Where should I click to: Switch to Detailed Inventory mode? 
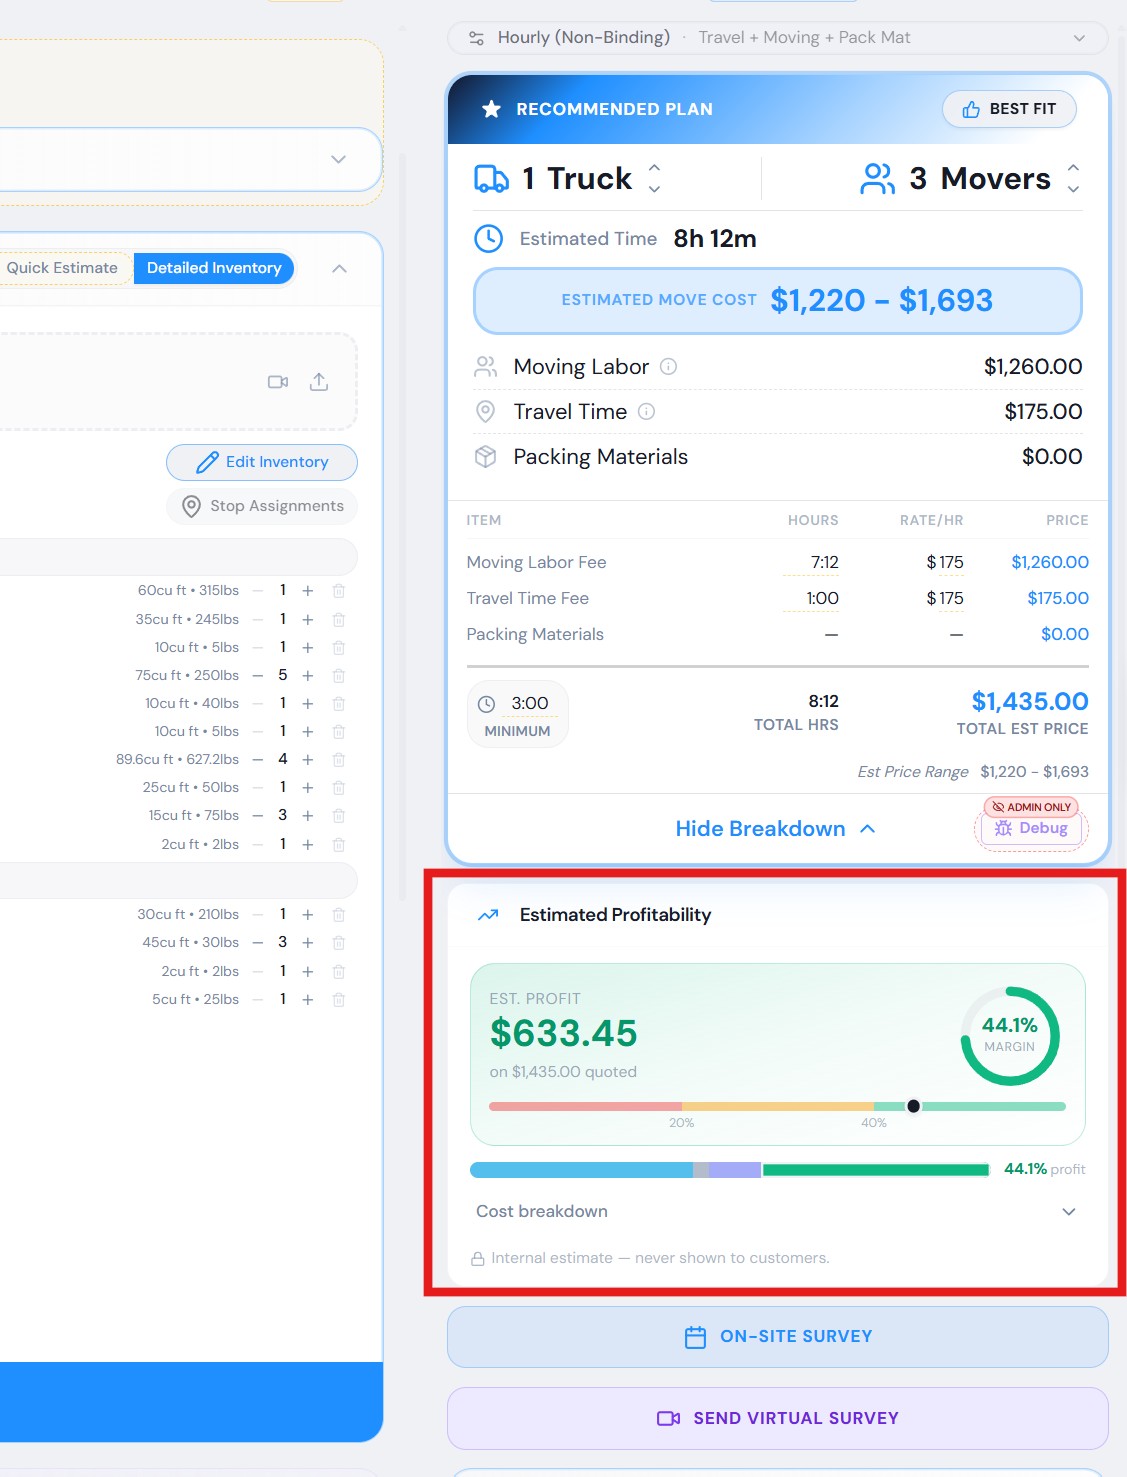[214, 268]
